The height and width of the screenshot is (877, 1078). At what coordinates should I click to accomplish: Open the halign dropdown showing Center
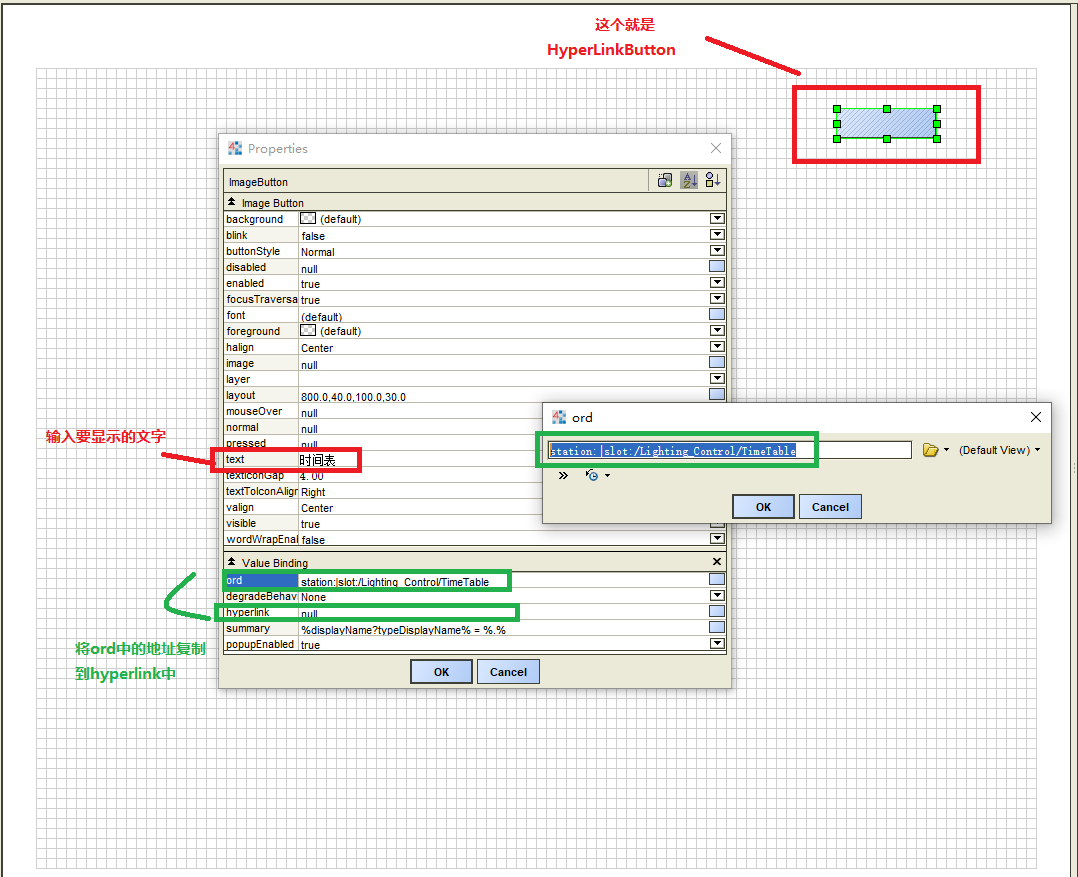point(717,347)
